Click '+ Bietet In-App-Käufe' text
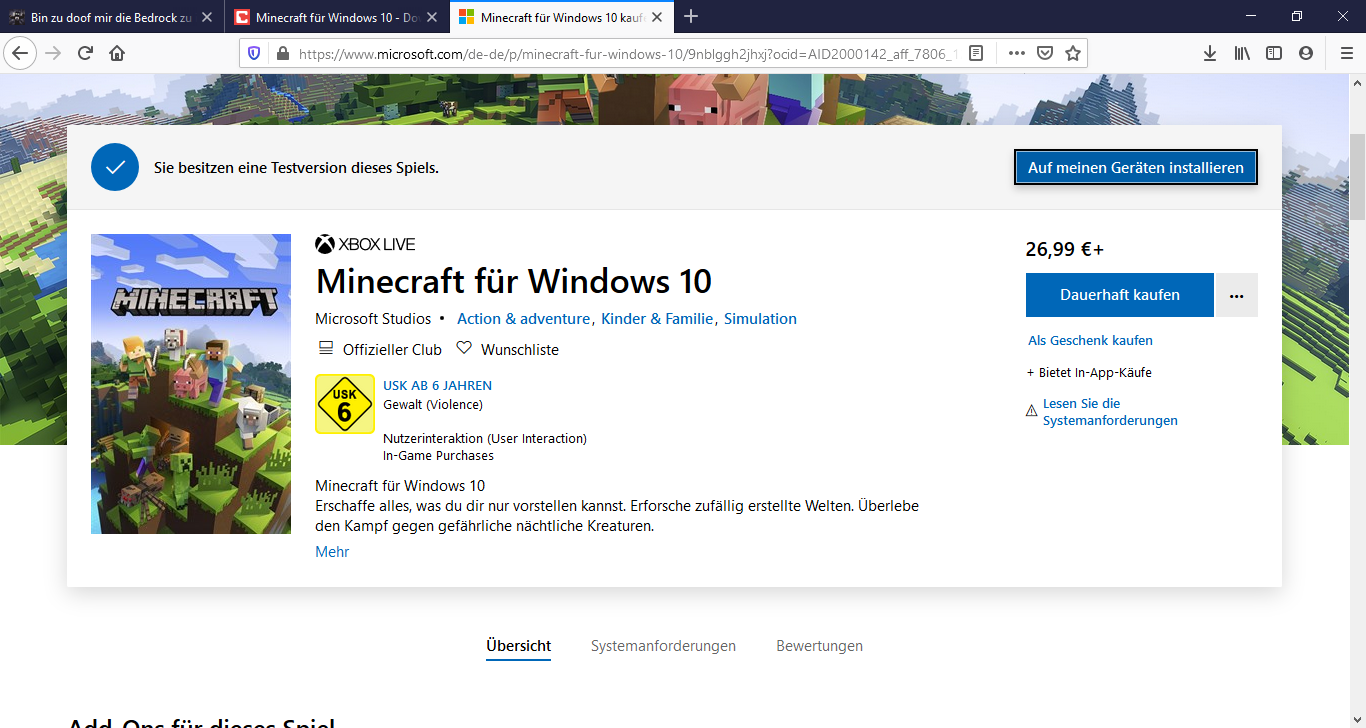The image size is (1366, 728). [x=1089, y=373]
